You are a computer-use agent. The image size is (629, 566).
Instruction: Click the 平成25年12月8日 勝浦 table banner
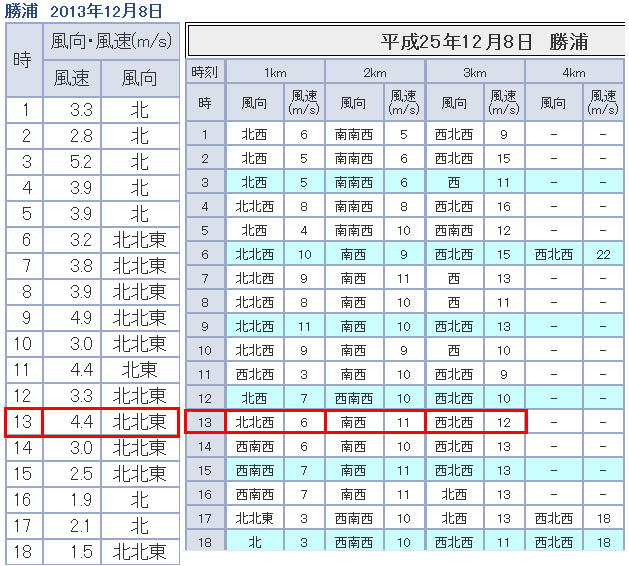tap(485, 42)
